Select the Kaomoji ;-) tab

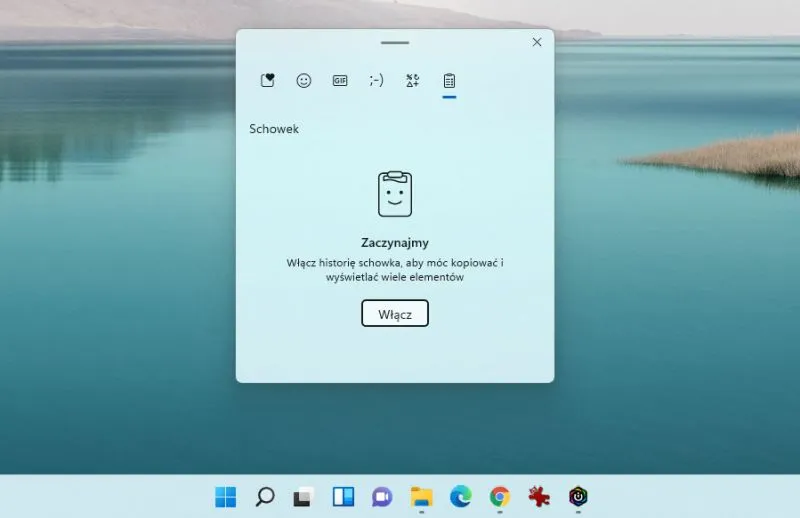(376, 81)
